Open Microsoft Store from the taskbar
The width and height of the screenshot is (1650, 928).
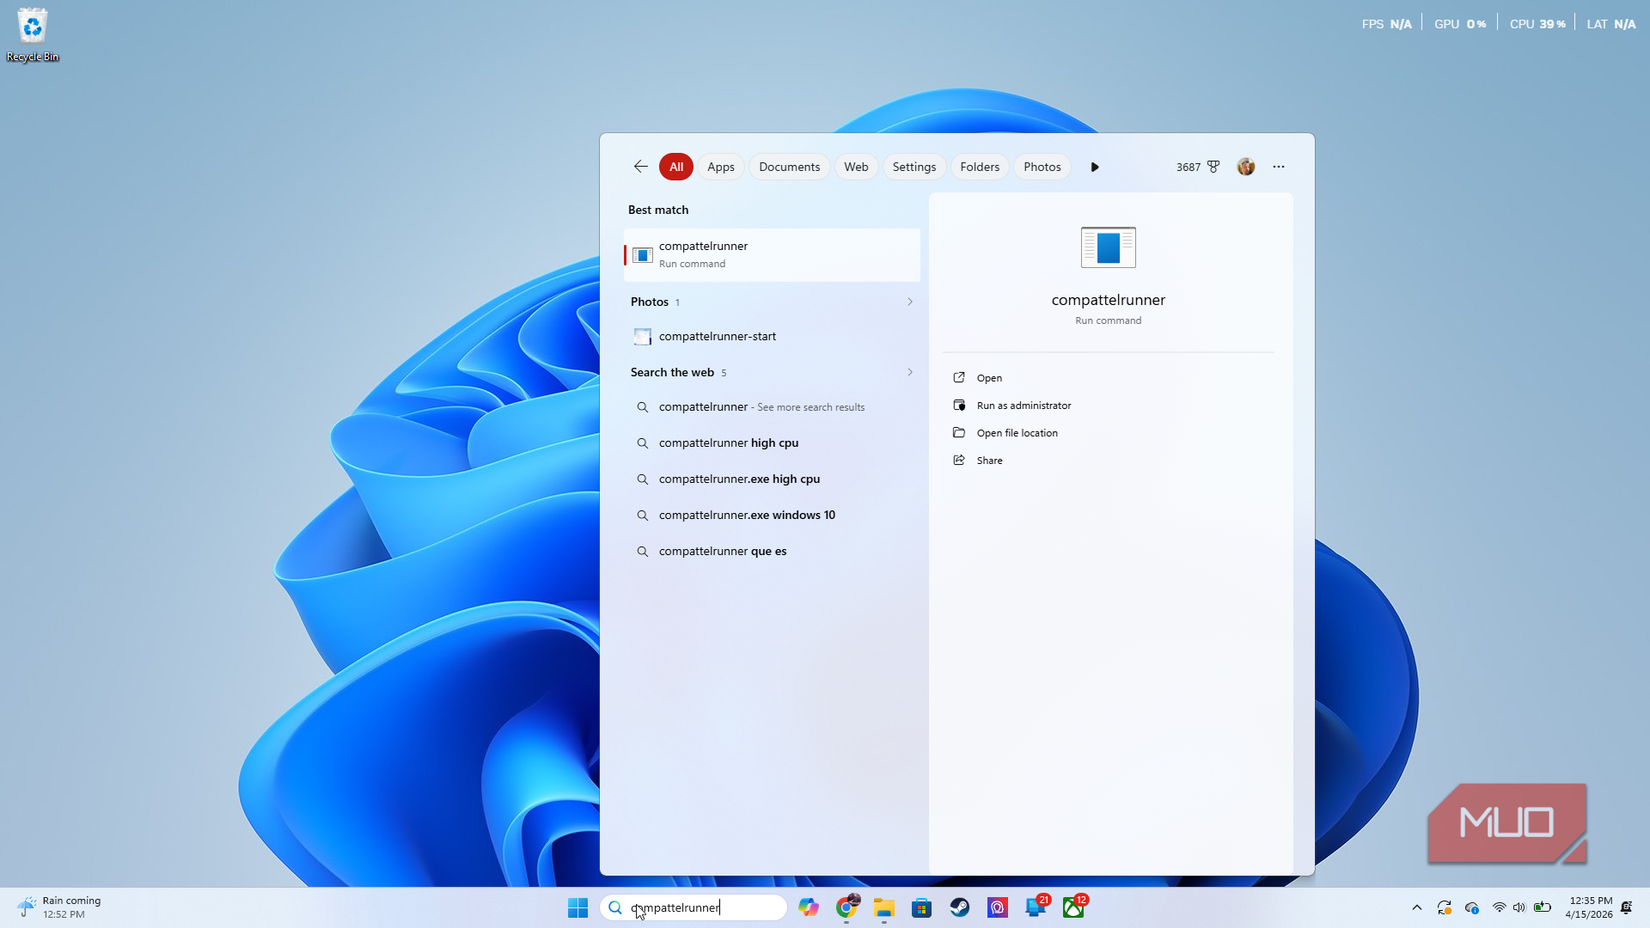pyautogui.click(x=922, y=907)
